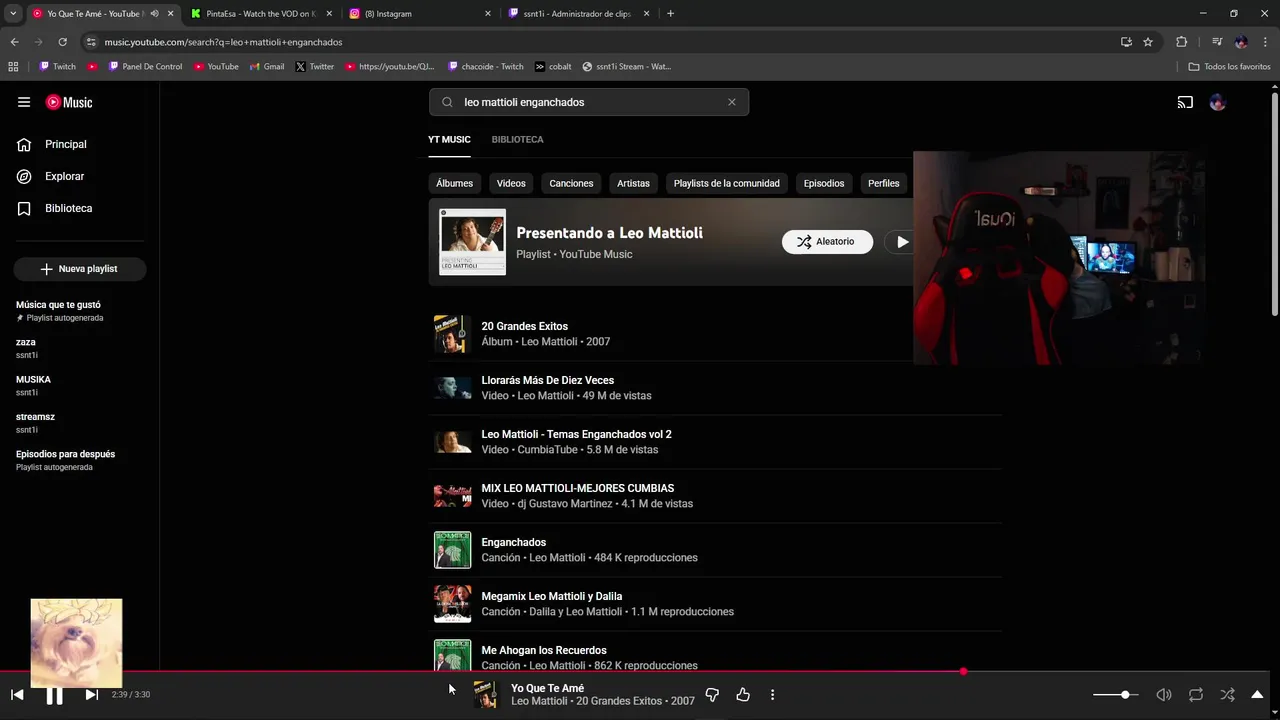Click the YouTube Music logo
The image size is (1280, 720).
pyautogui.click(x=69, y=102)
